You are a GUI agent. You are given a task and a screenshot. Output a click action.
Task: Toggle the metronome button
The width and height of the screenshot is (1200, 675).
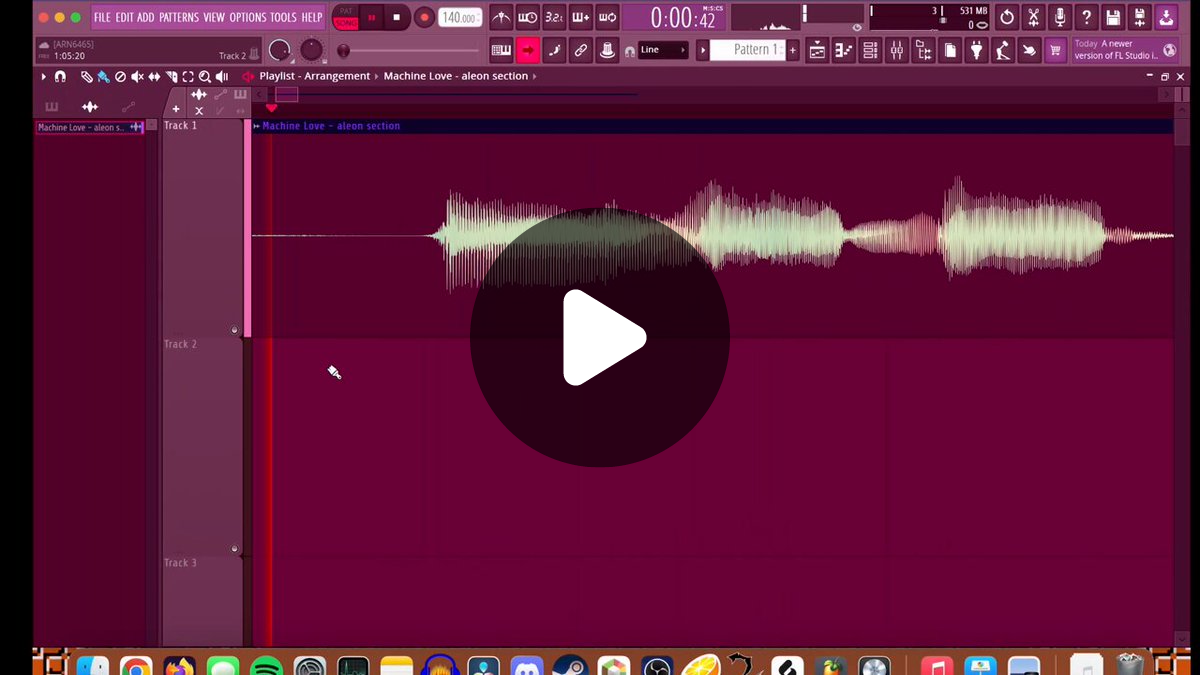coord(502,17)
